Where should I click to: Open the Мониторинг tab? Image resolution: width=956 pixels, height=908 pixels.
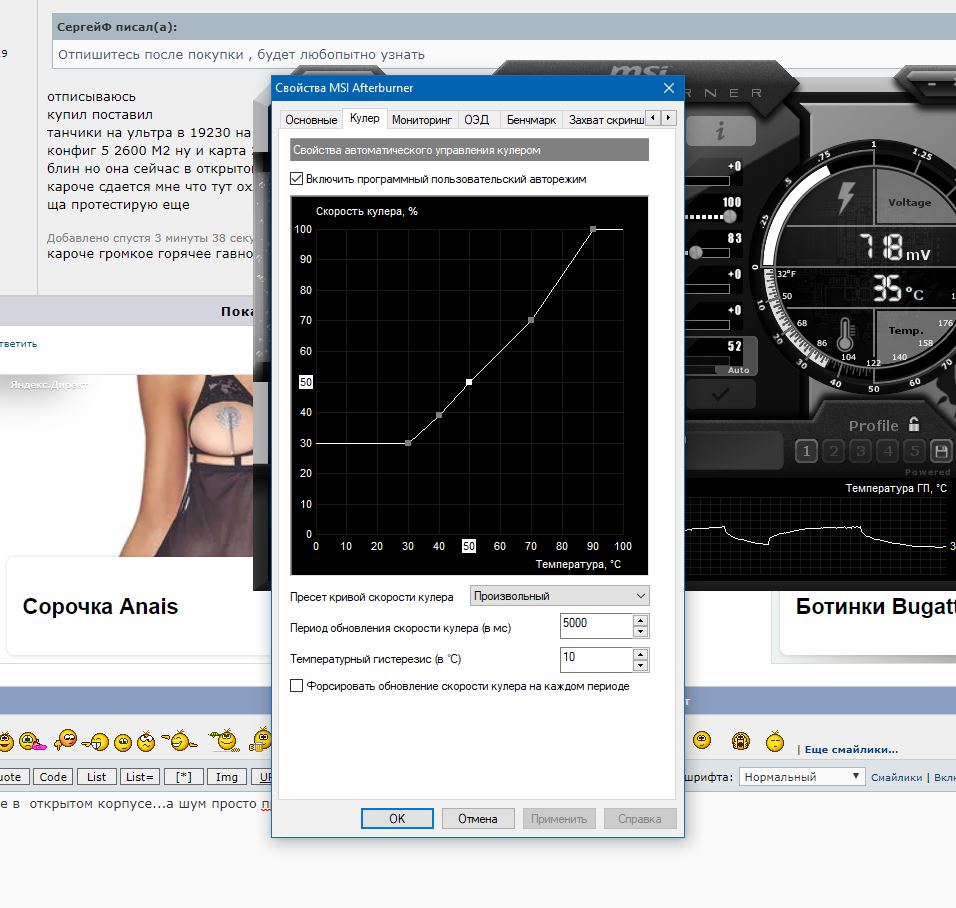click(422, 120)
